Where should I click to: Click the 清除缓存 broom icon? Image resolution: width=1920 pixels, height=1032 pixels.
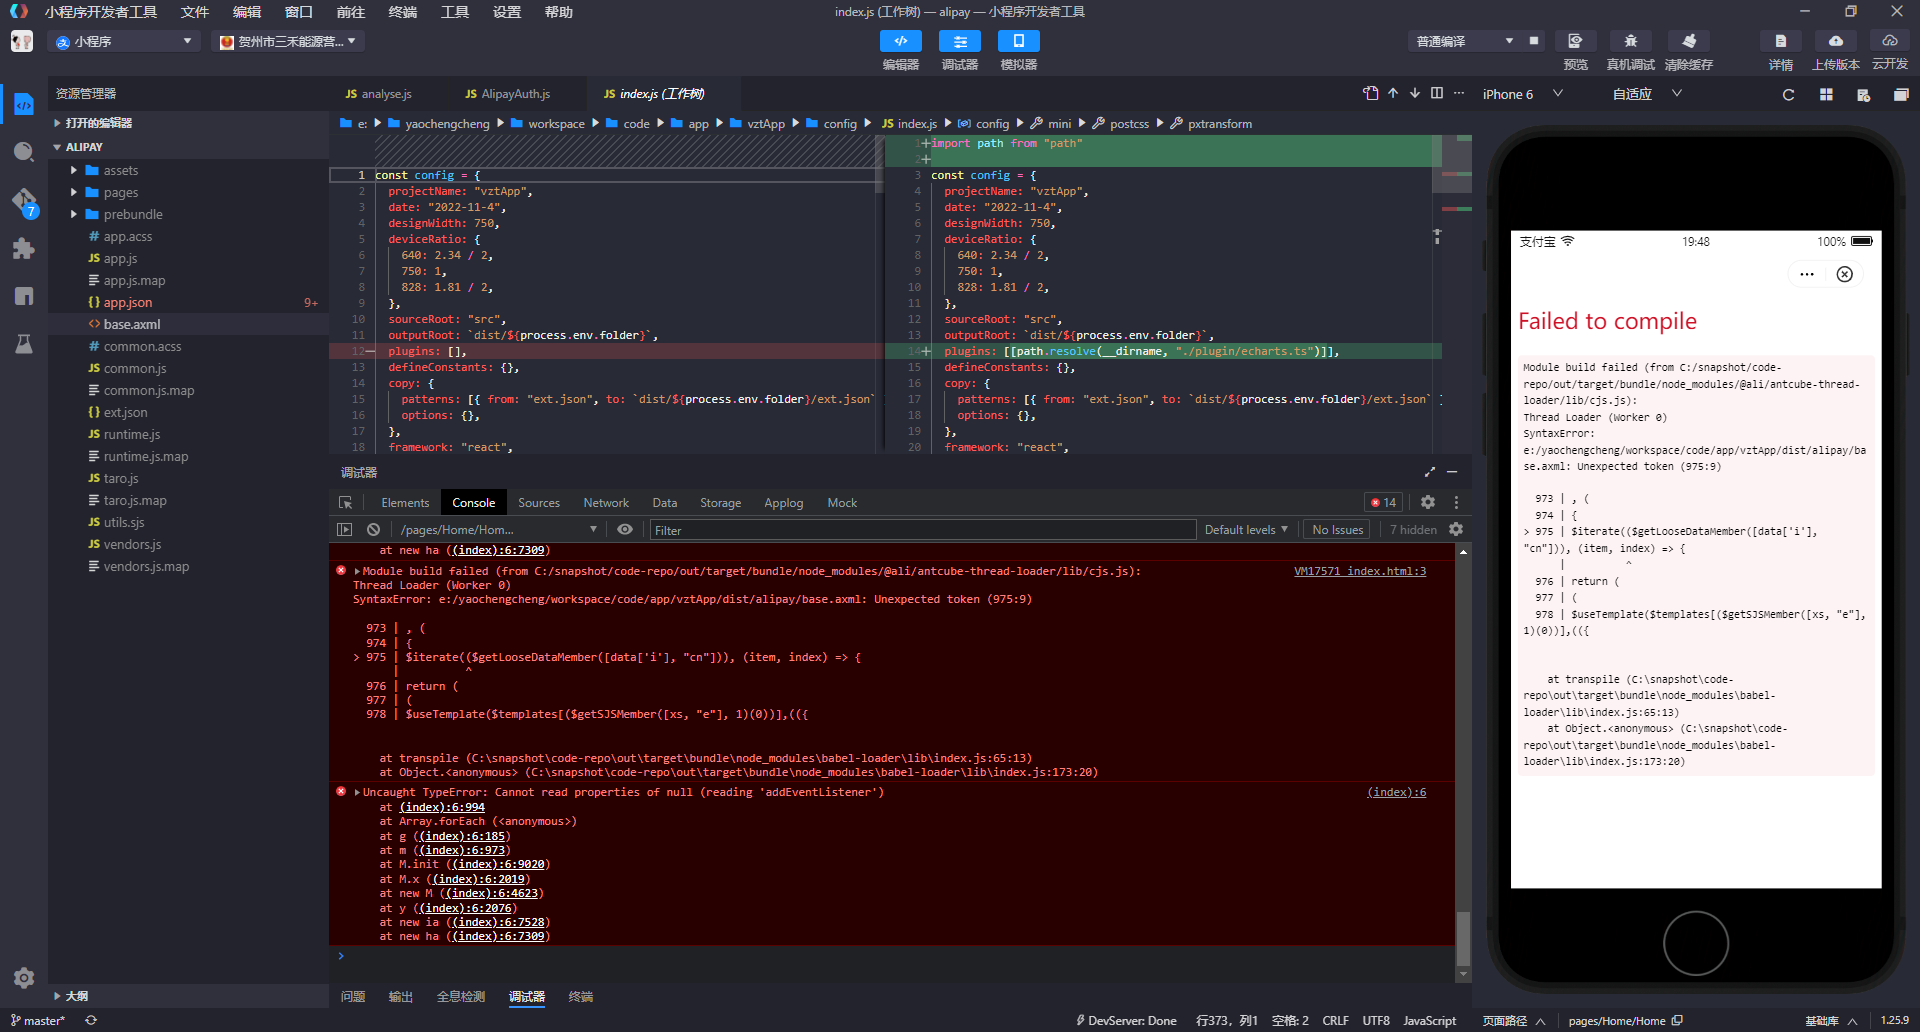tap(1689, 41)
